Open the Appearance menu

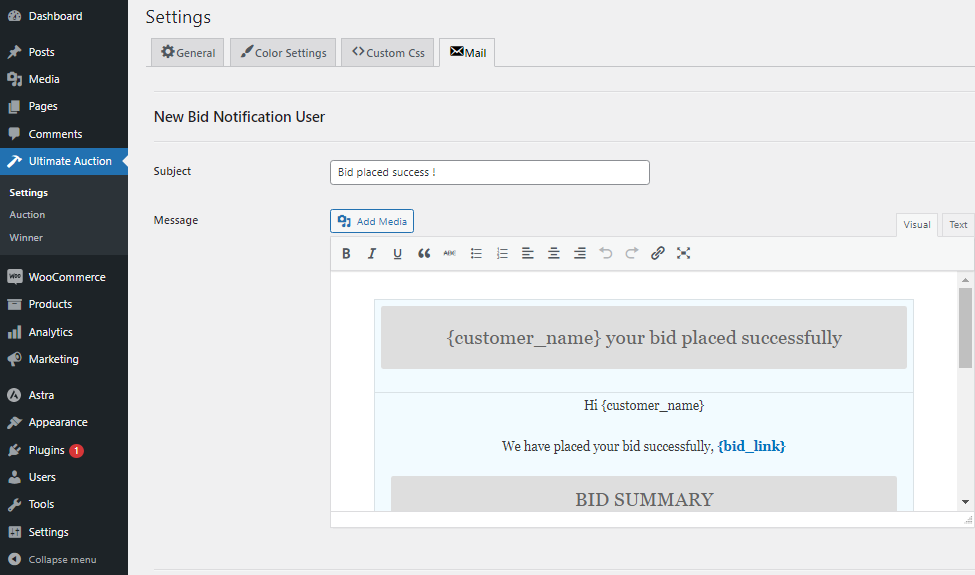click(x=64, y=422)
